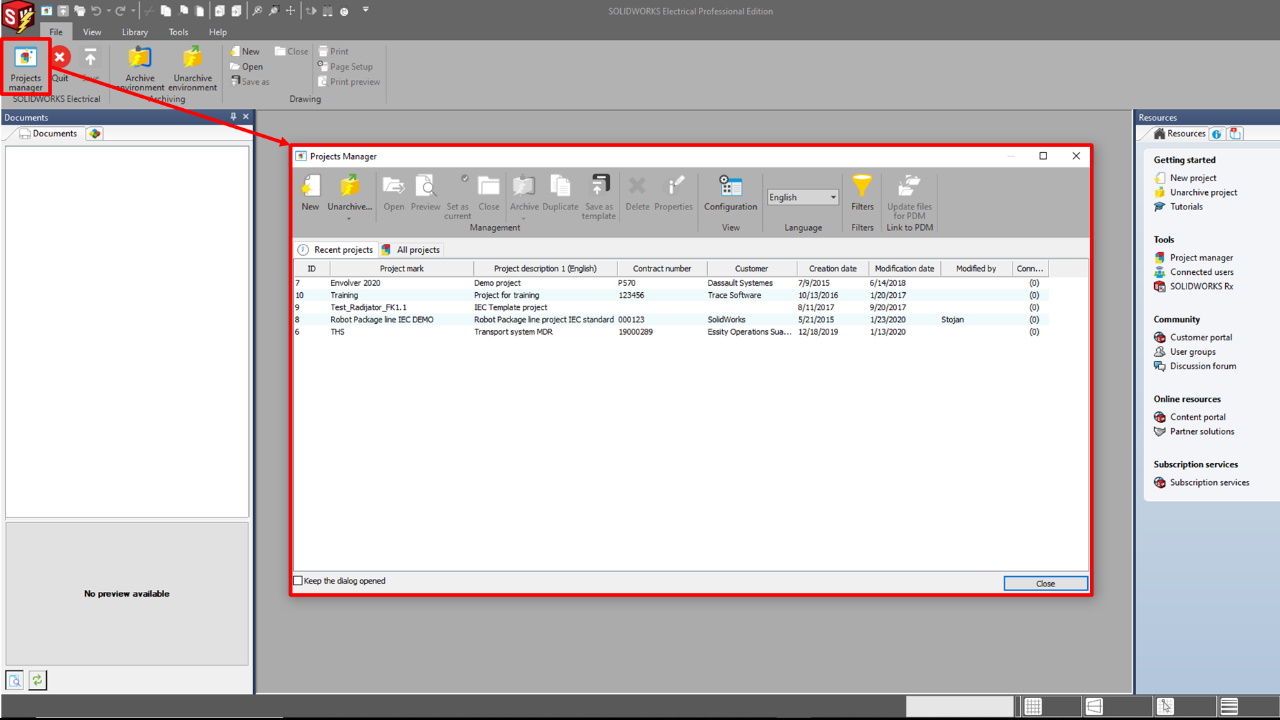The height and width of the screenshot is (720, 1280).
Task: Click Set as current in Projects Manager
Action: (458, 197)
